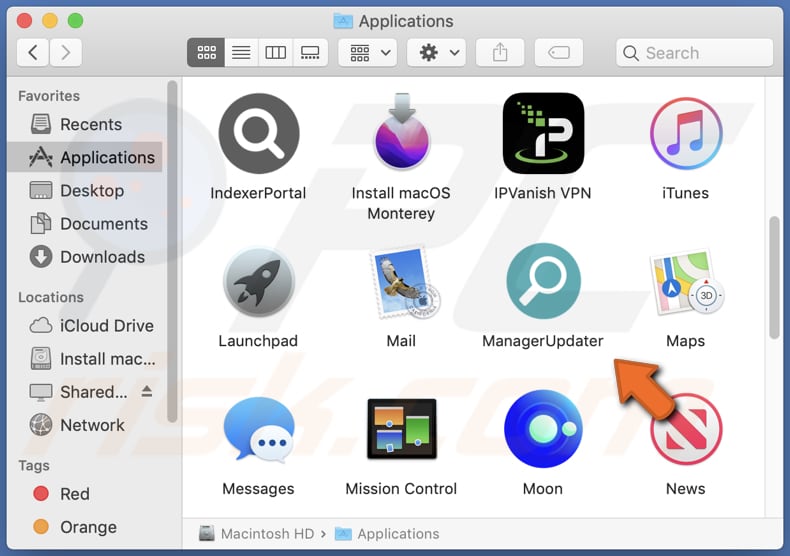
Task: Select the Install macOS Monterey icon
Action: point(402,132)
